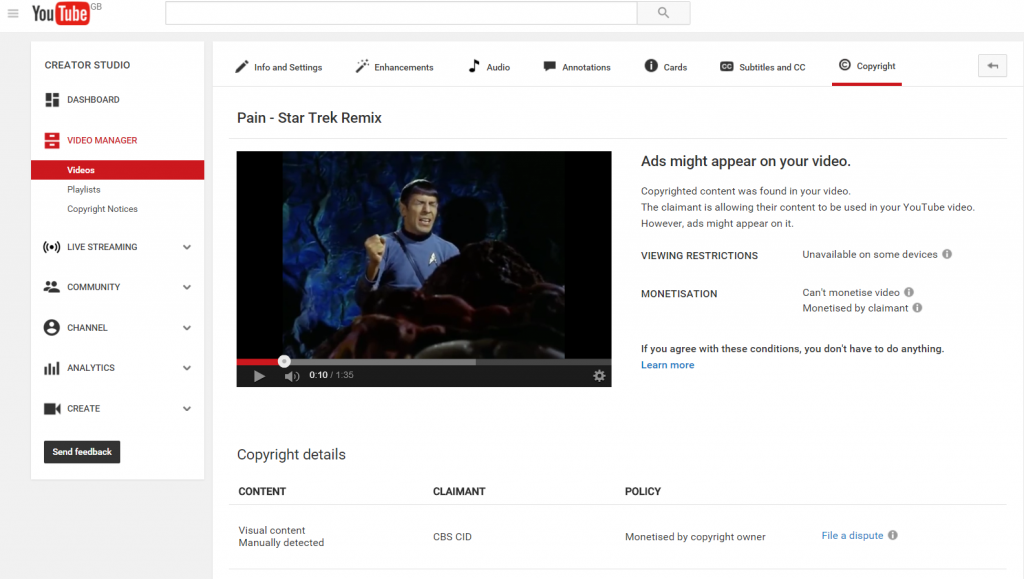Click the back arrow button

(993, 65)
